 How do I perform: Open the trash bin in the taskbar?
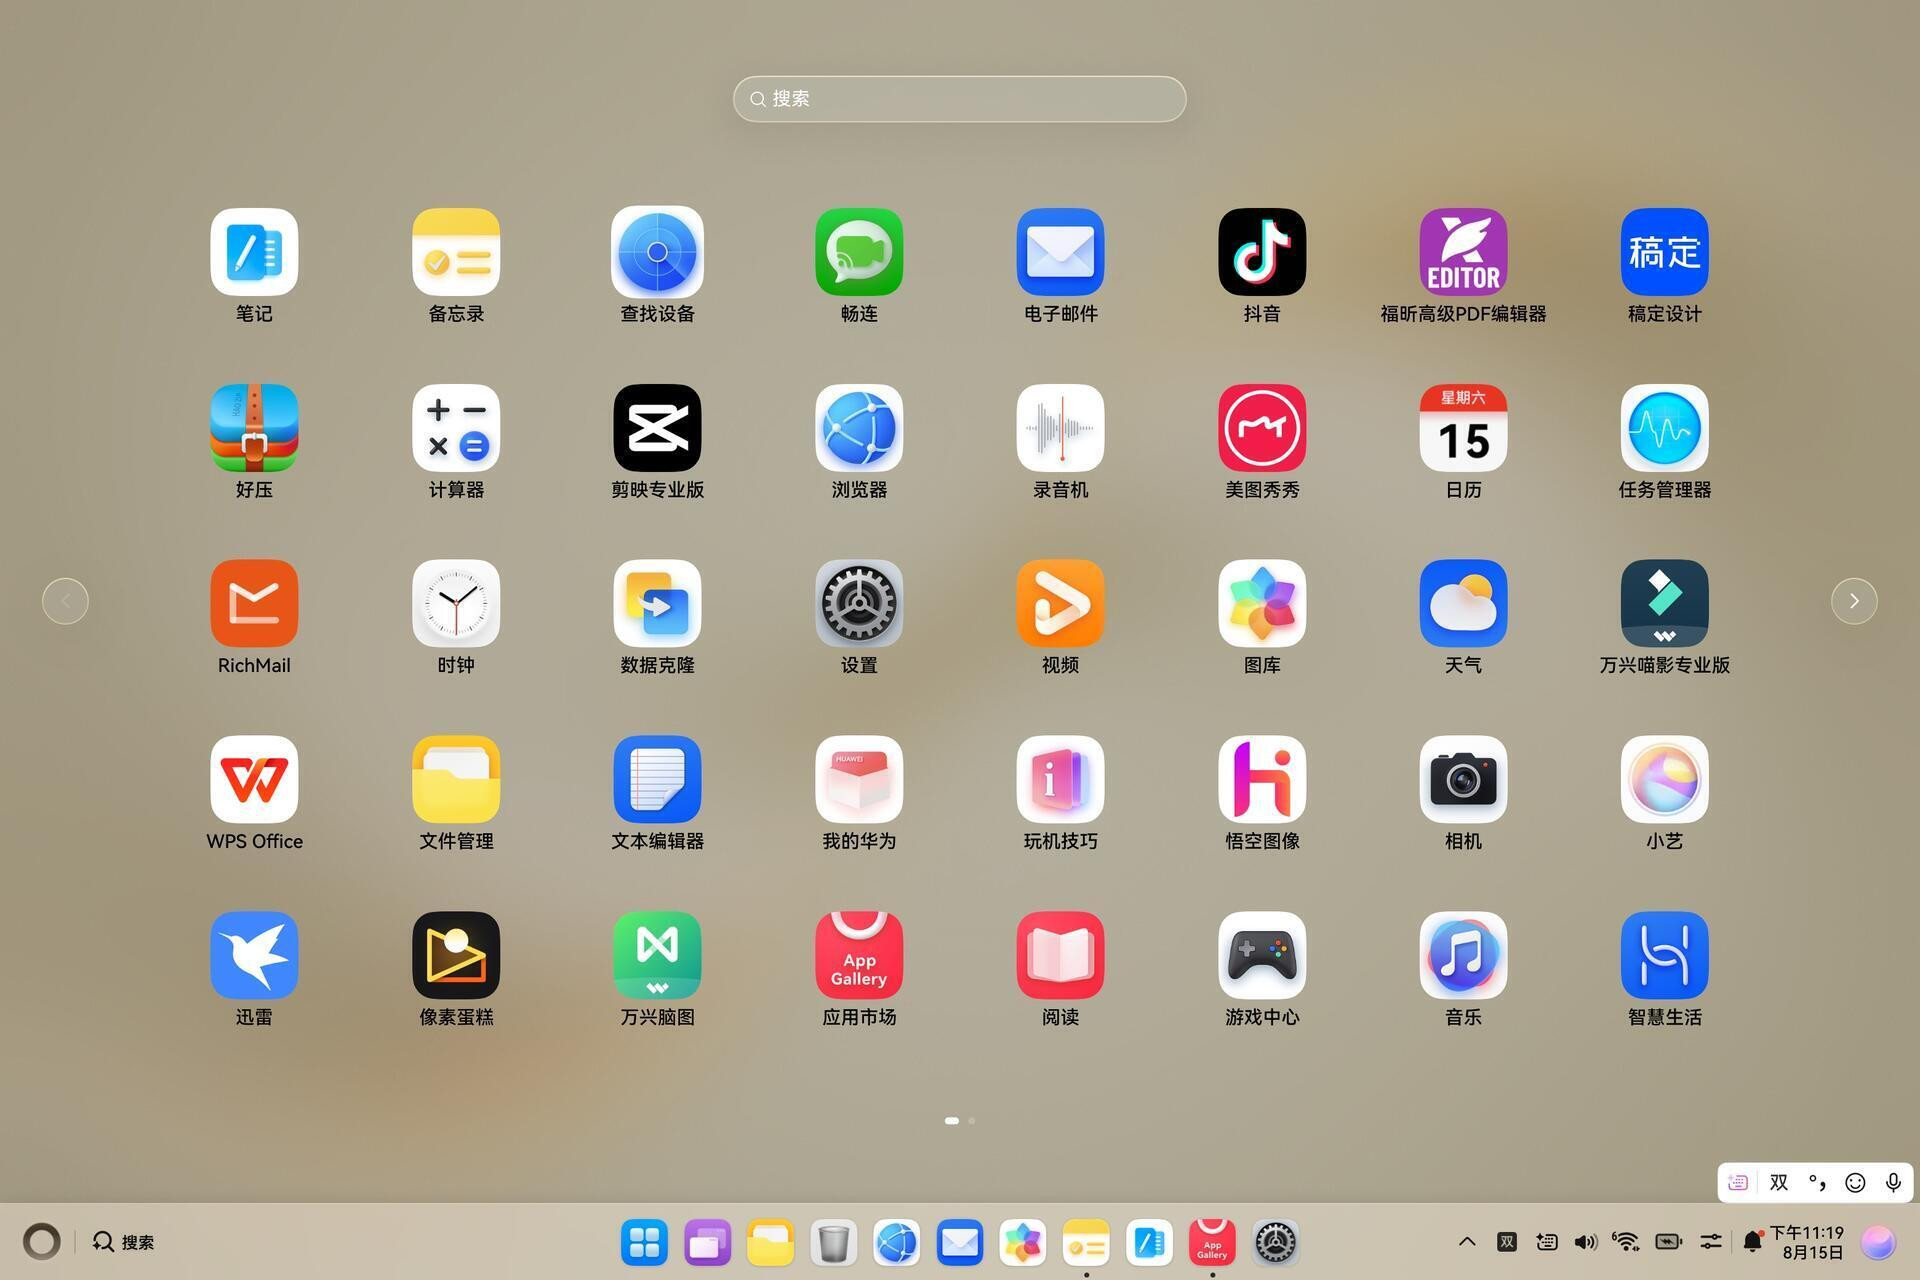(833, 1243)
